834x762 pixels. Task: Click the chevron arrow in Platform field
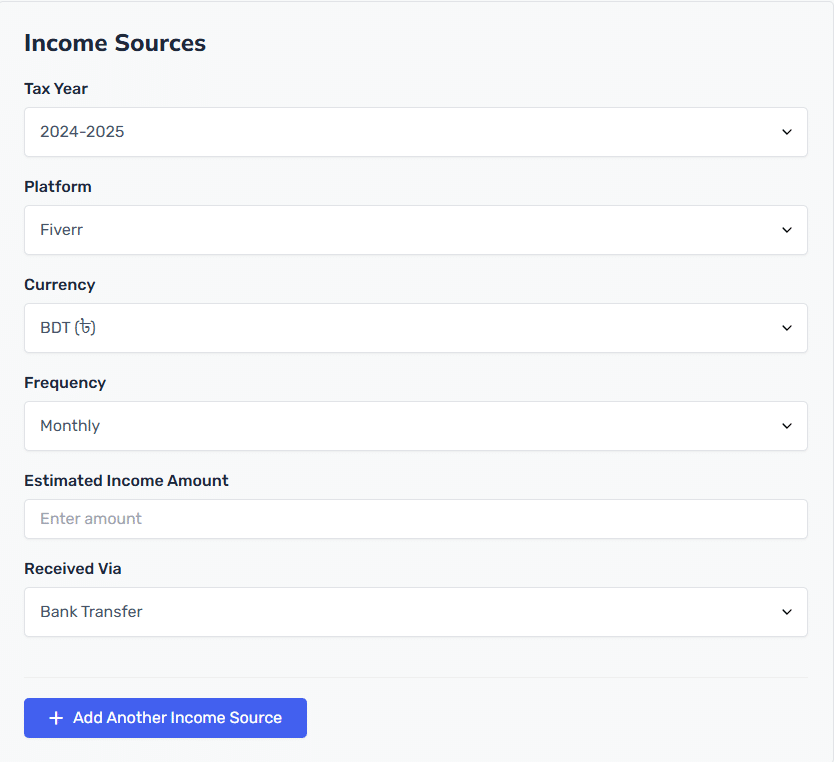coord(787,230)
